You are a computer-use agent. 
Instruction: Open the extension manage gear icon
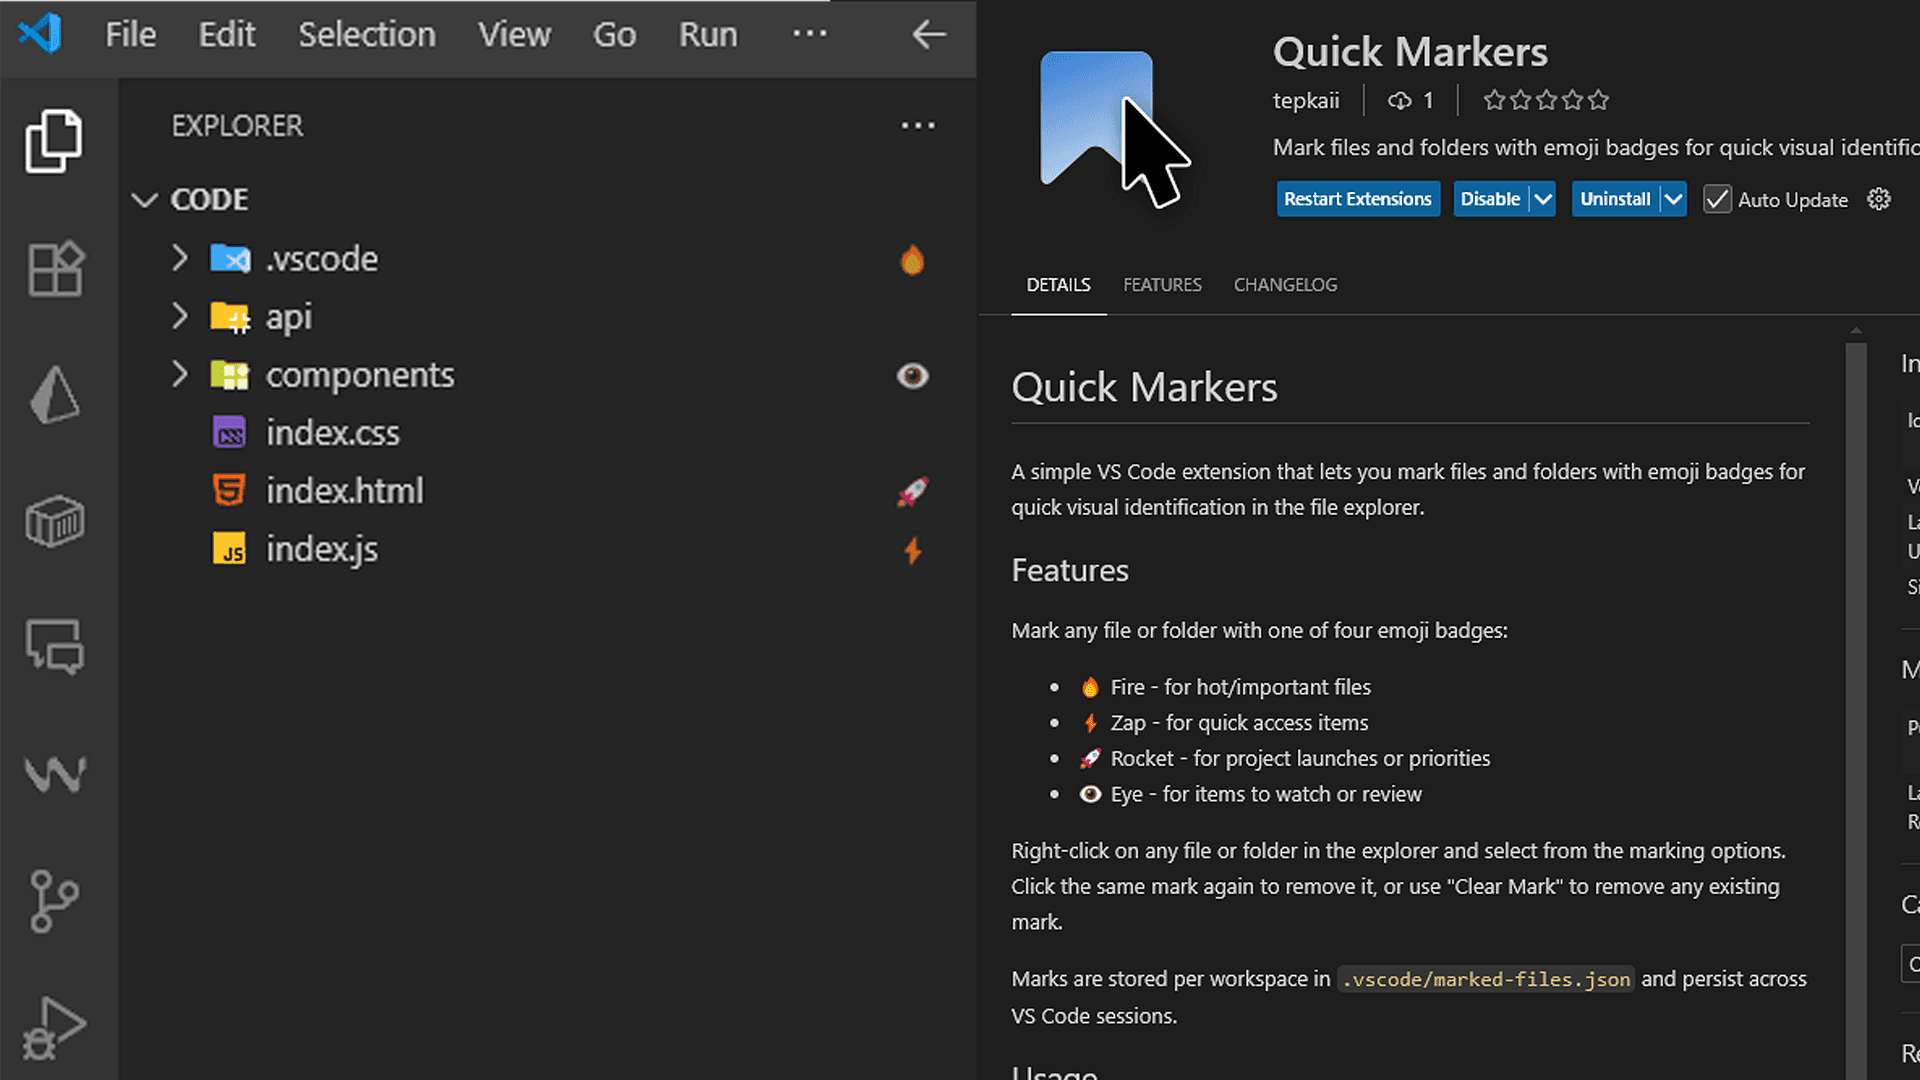click(x=1879, y=199)
